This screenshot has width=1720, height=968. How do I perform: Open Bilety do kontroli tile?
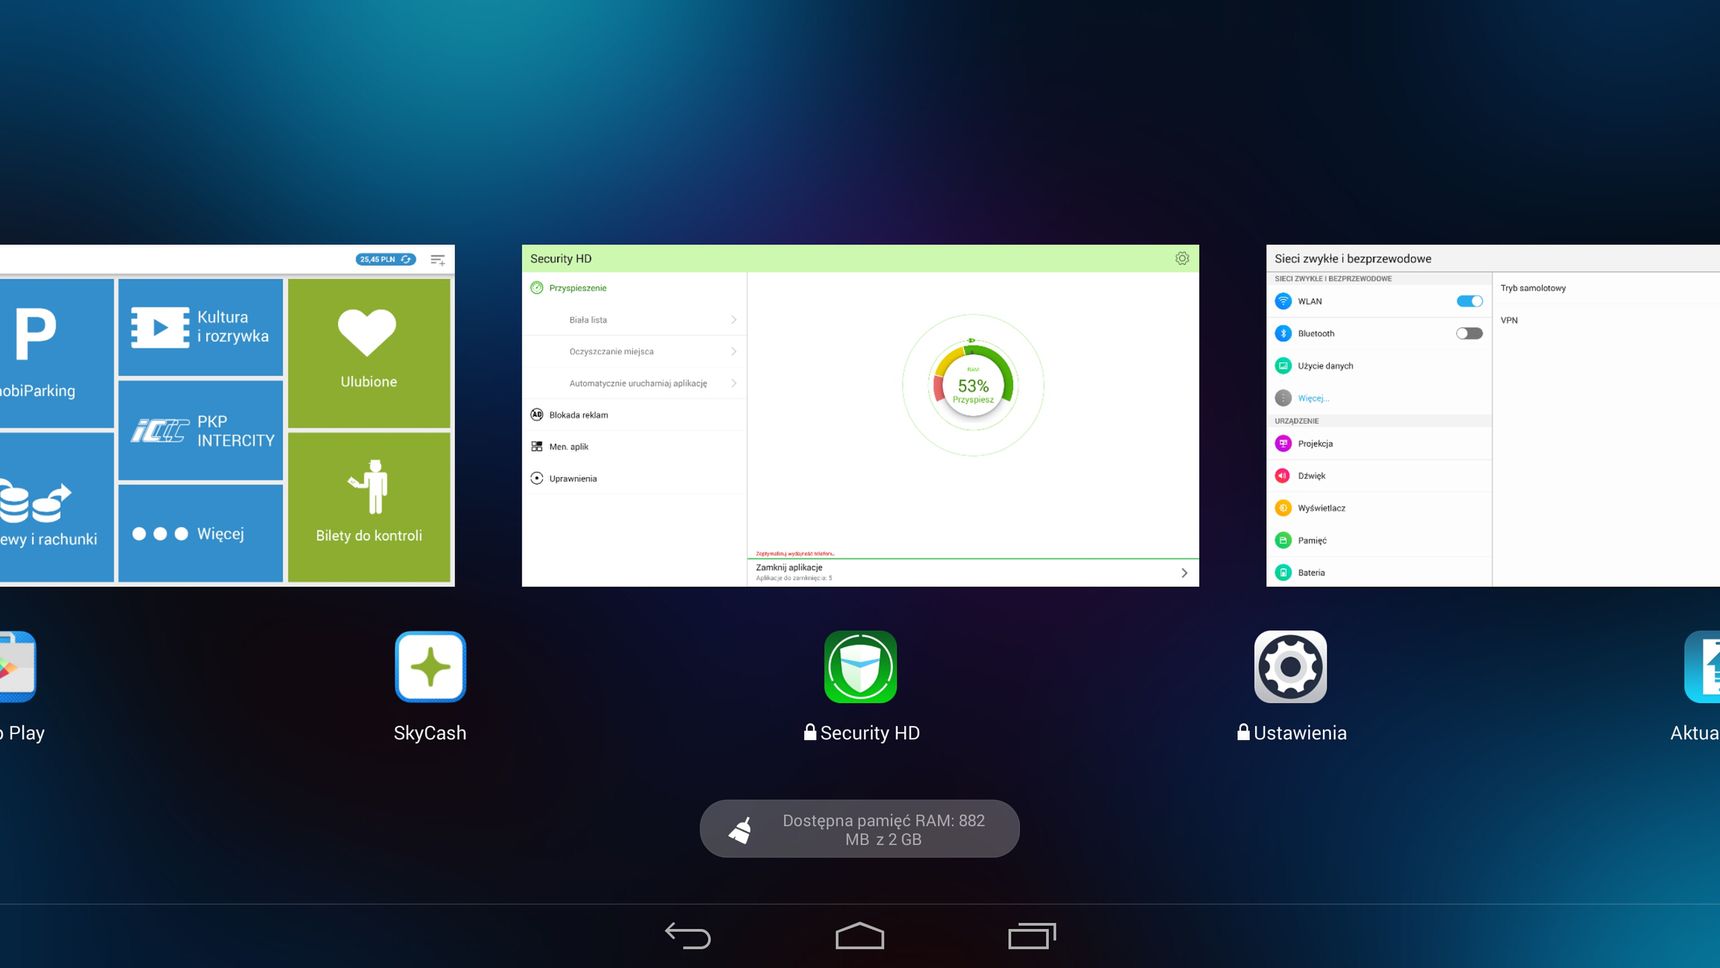pos(369,507)
